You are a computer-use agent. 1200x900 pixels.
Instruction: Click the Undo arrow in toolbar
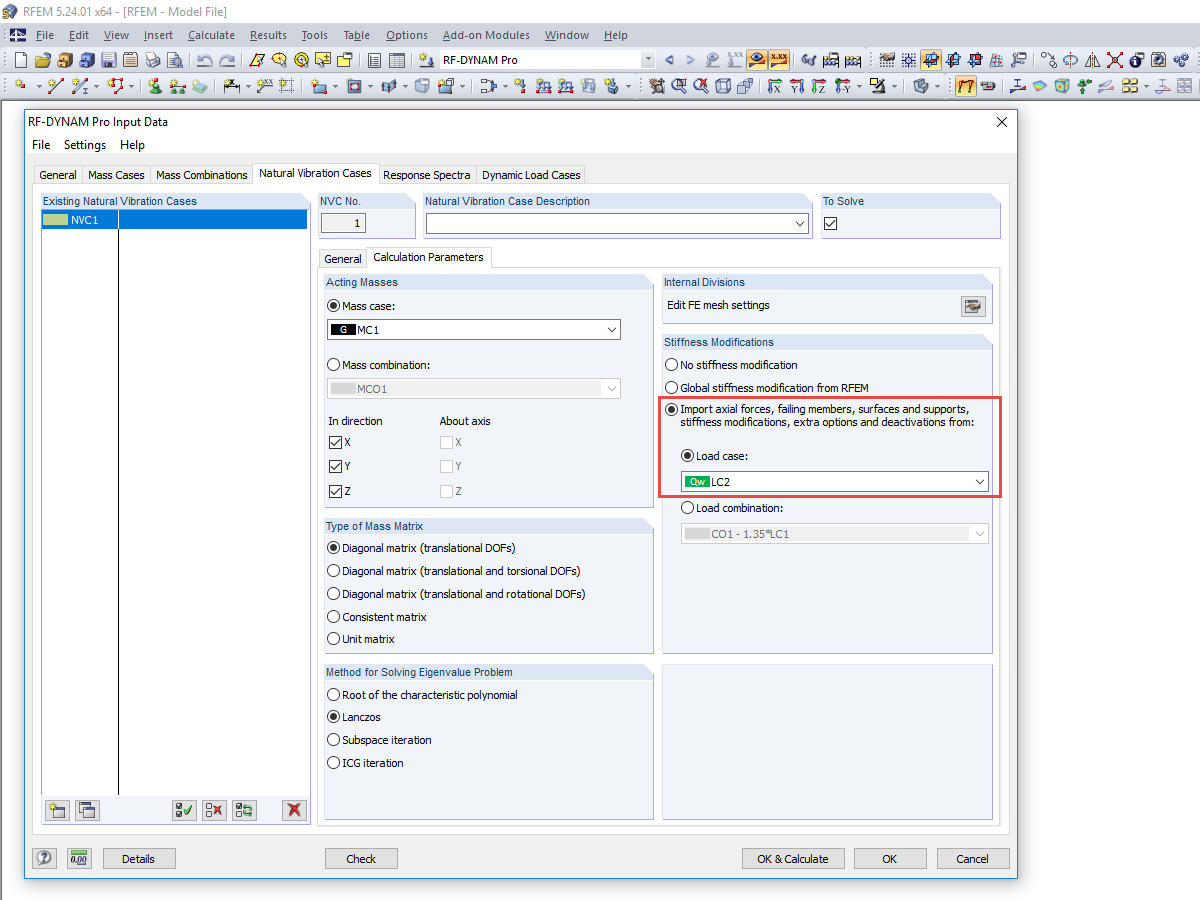(205, 60)
